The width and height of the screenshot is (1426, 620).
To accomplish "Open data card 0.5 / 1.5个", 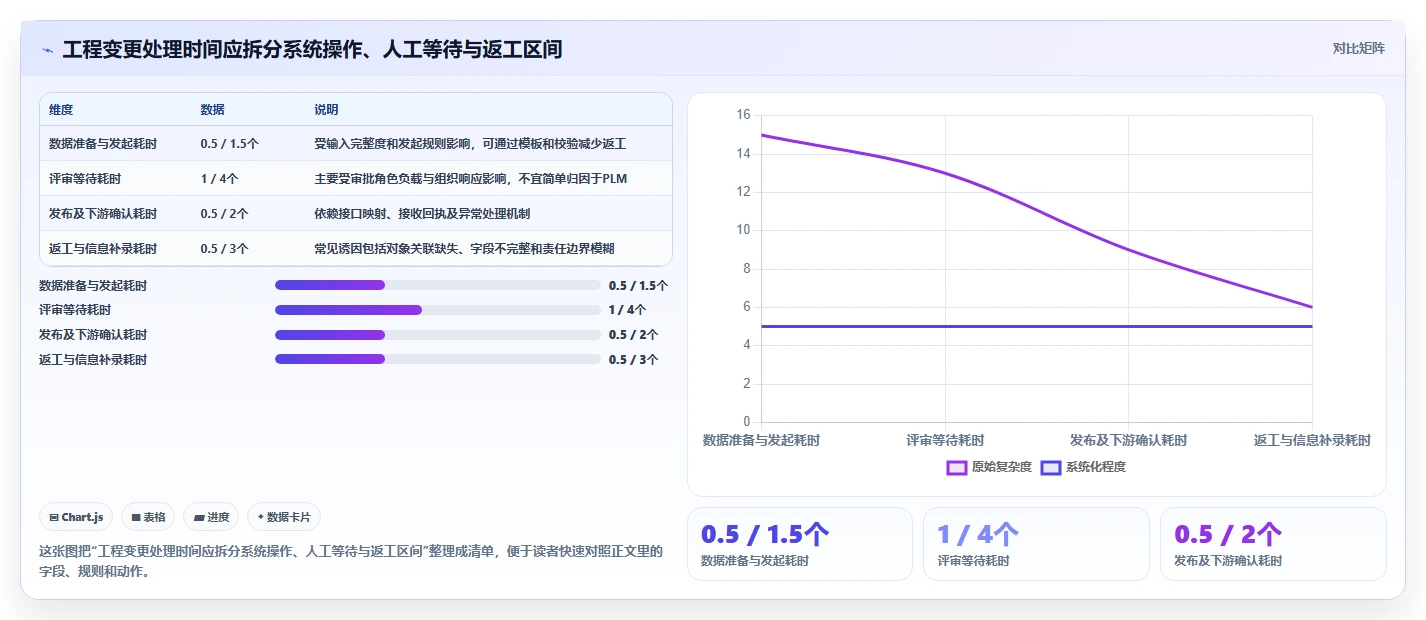I will (x=799, y=543).
